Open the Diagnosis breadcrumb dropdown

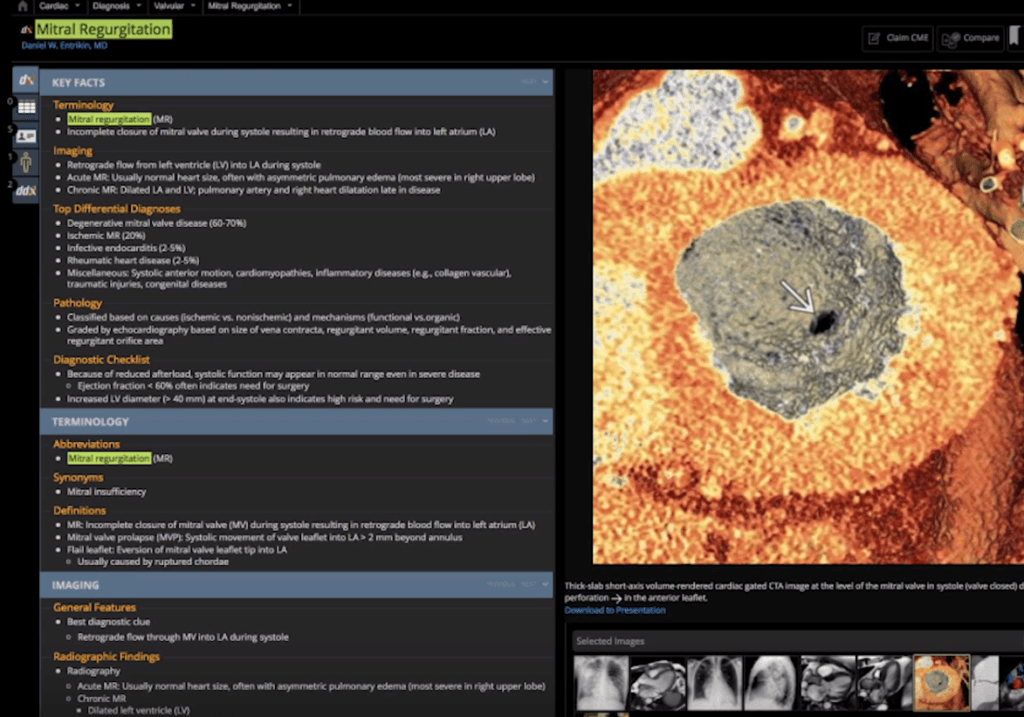click(x=116, y=6)
